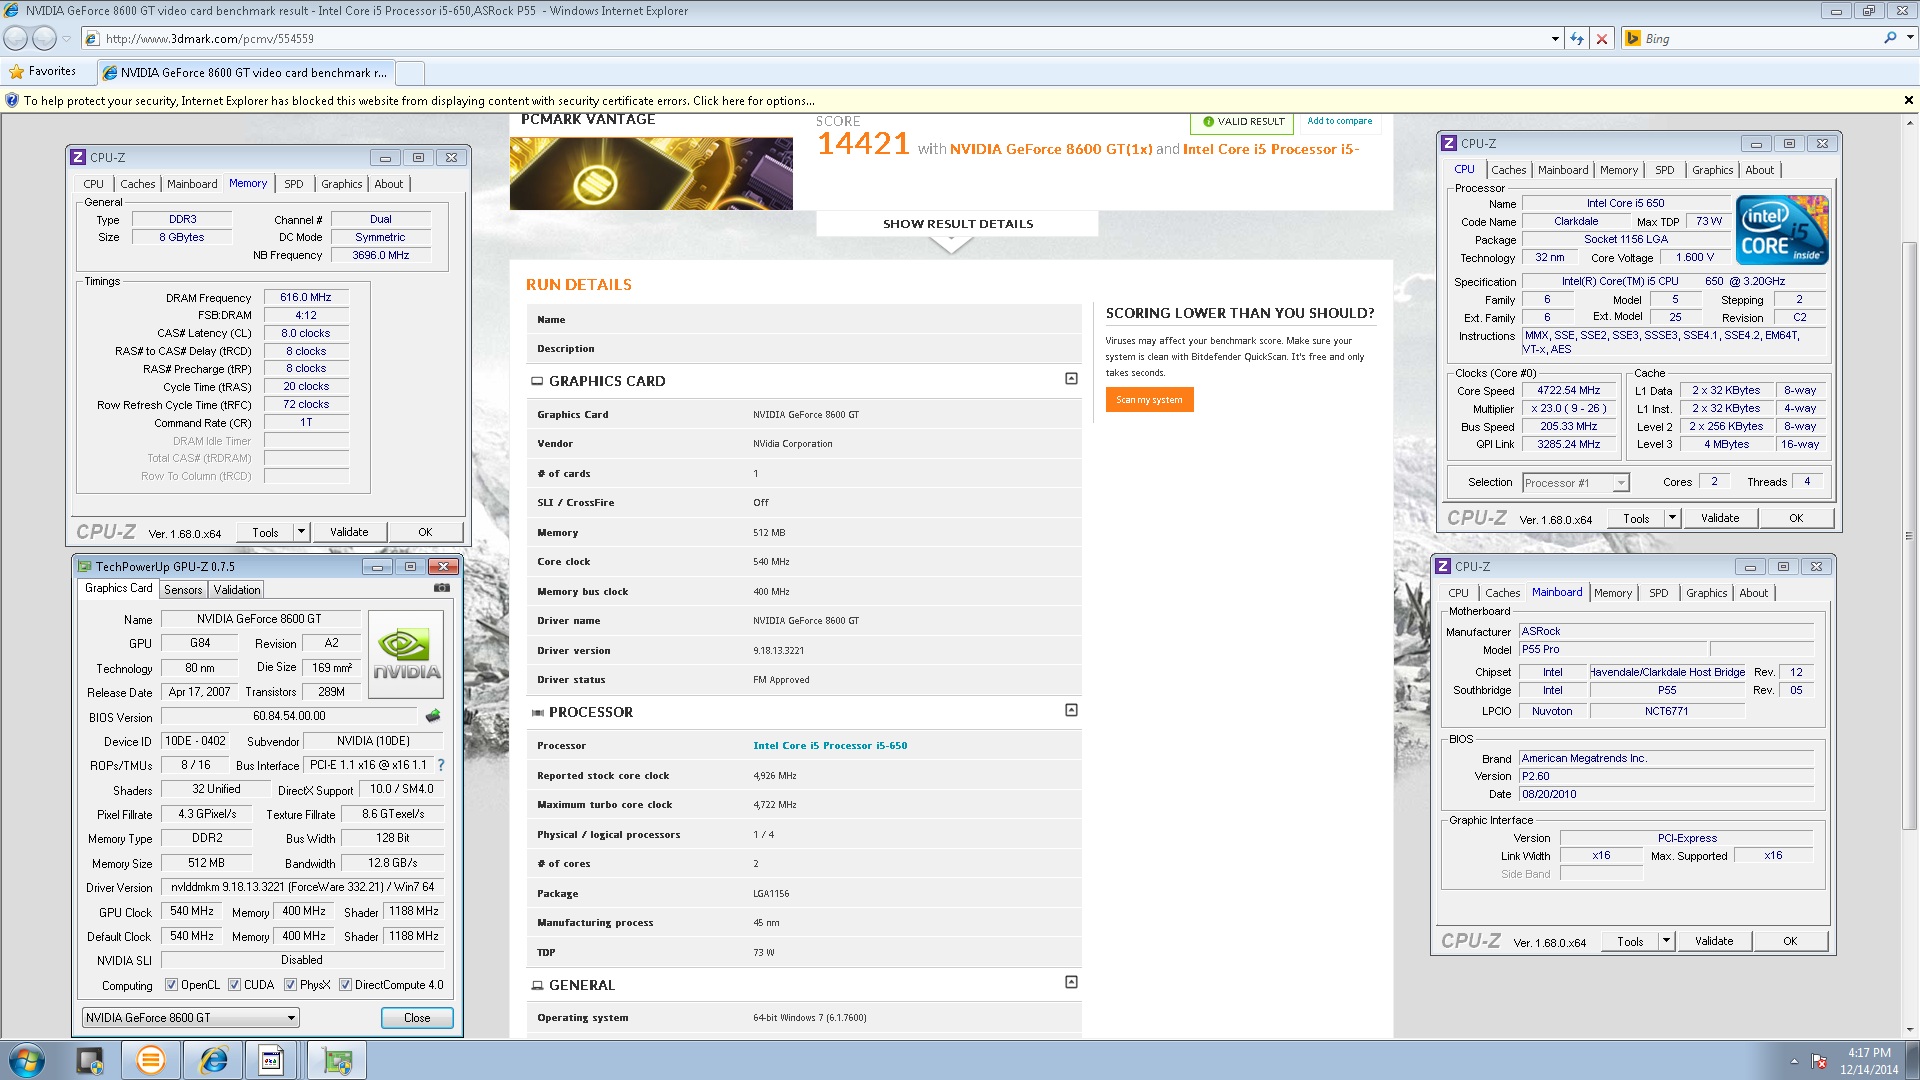Open the Tools dropdown arrow in CPU-Z Mainboard window
This screenshot has height=1080, width=1920.
[1666, 941]
